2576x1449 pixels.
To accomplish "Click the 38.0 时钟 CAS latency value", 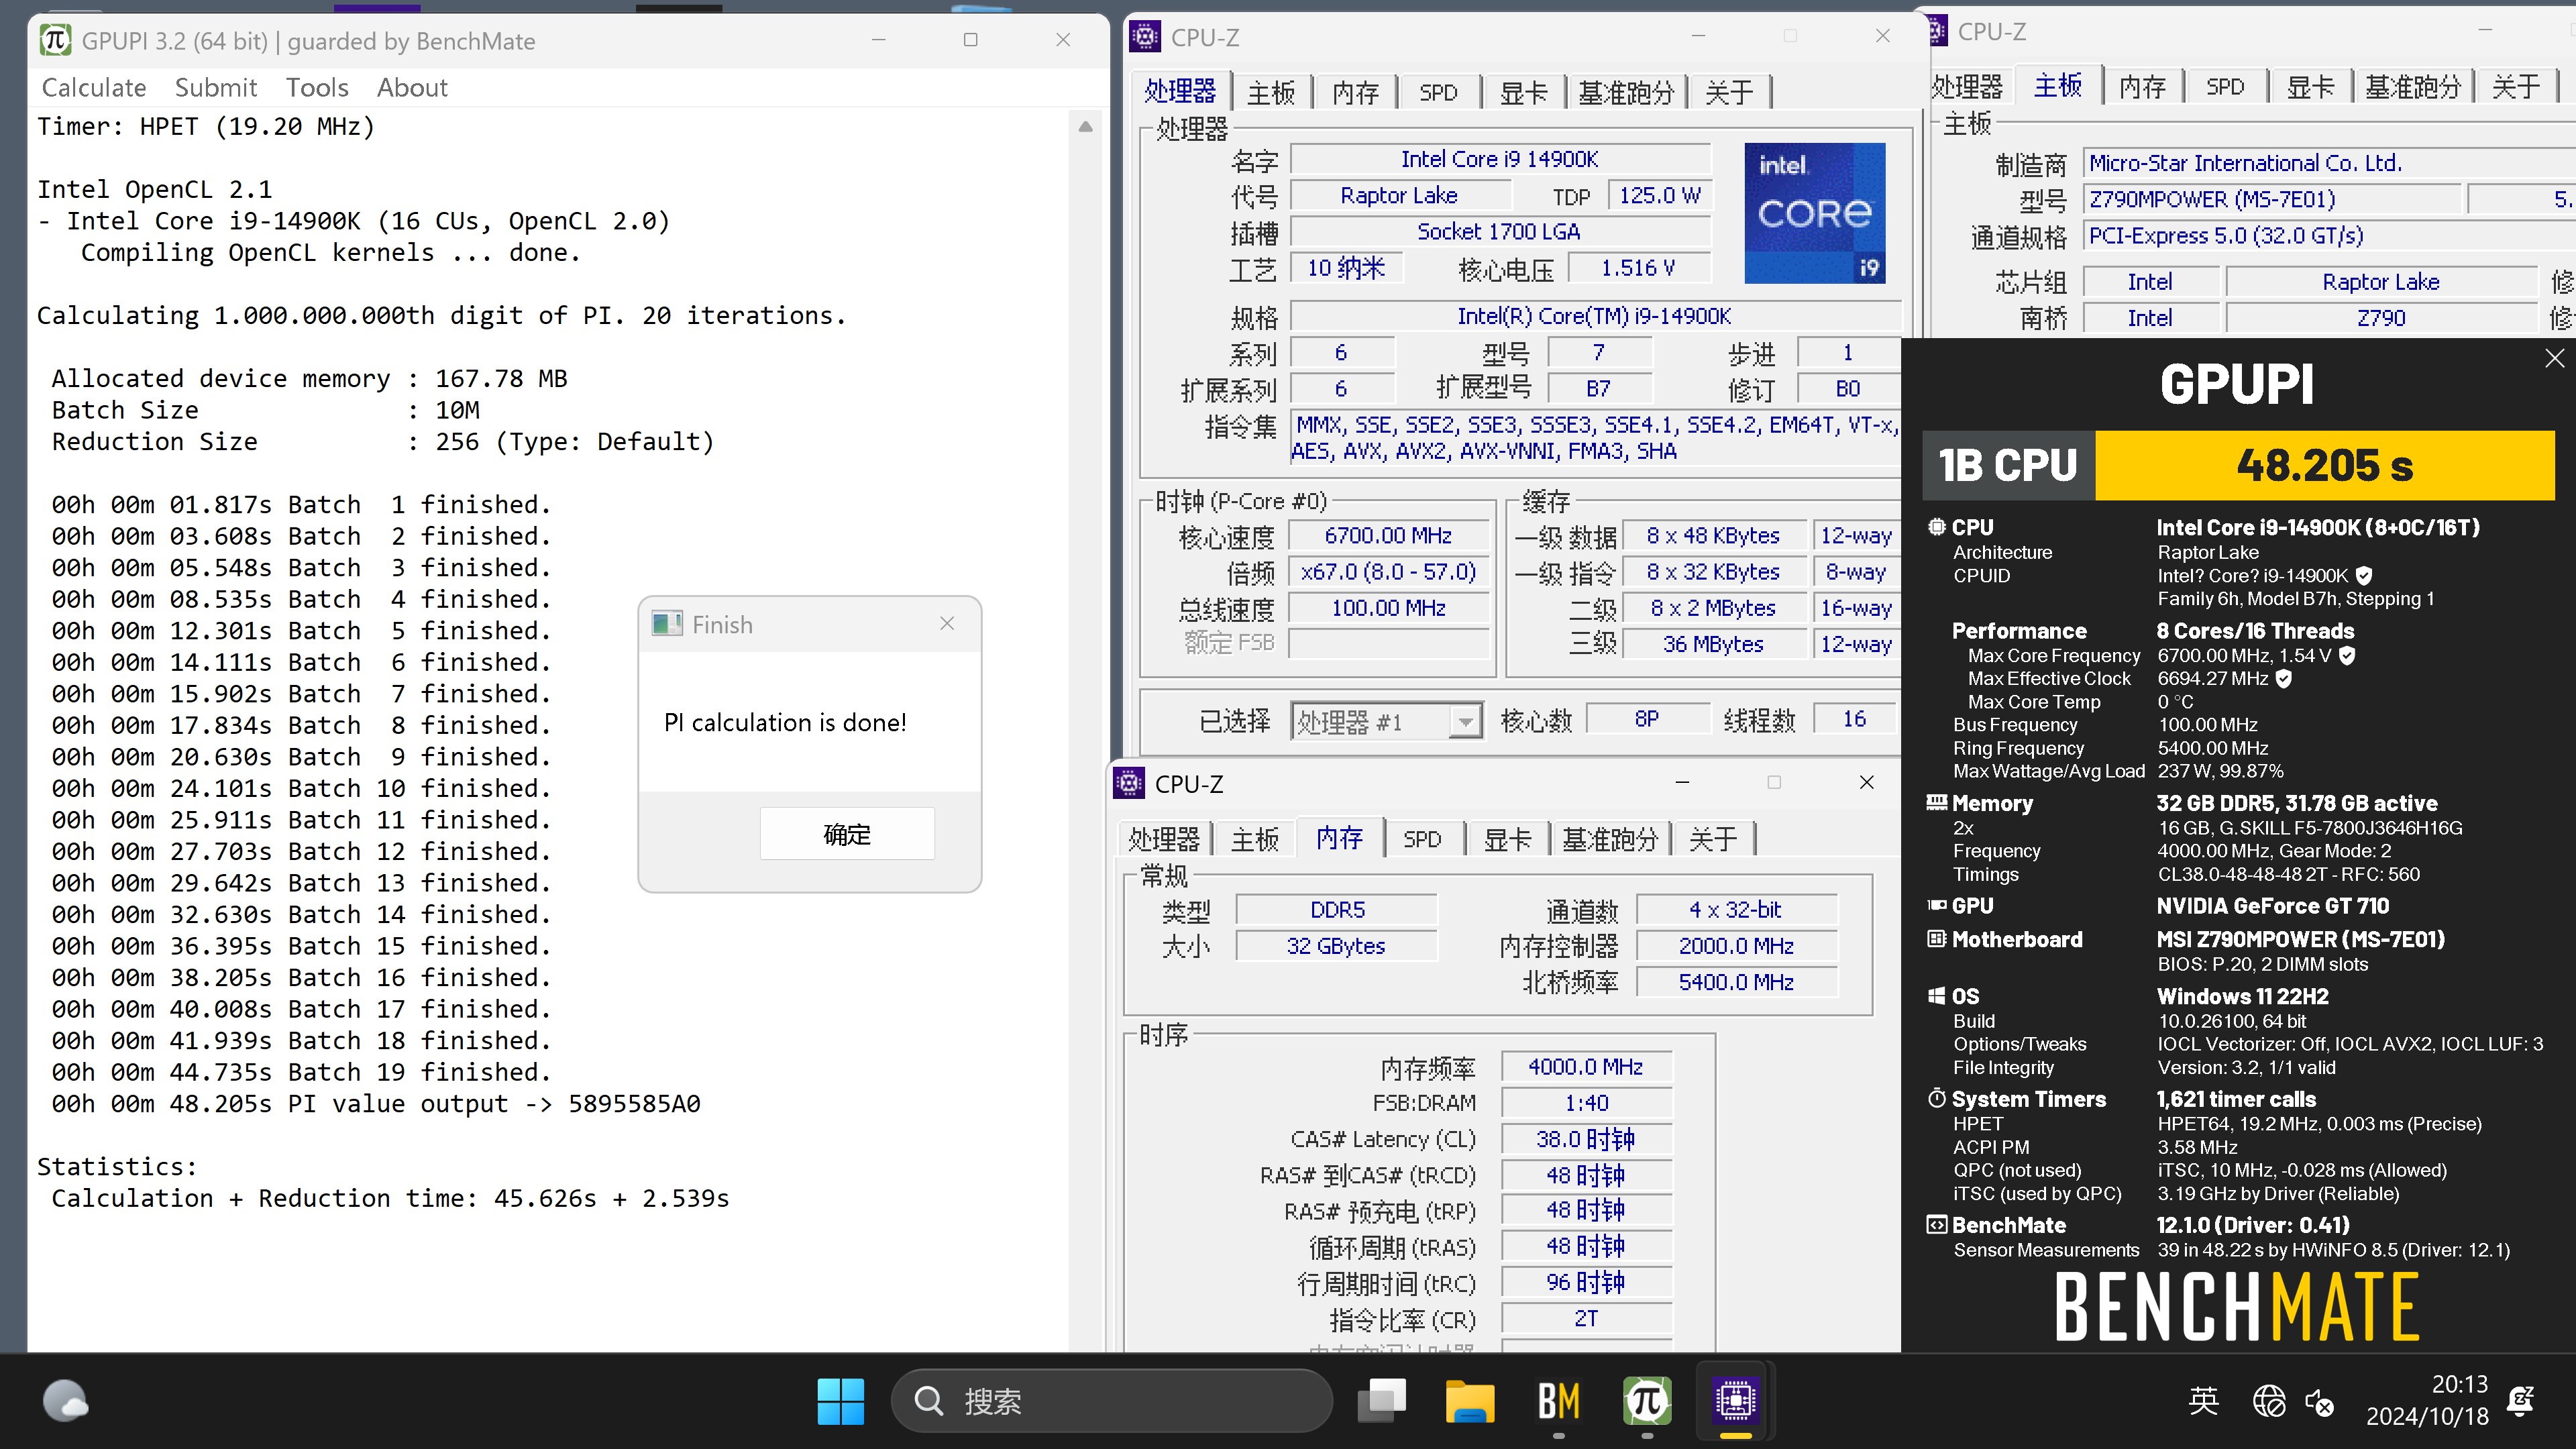I will (1586, 1139).
